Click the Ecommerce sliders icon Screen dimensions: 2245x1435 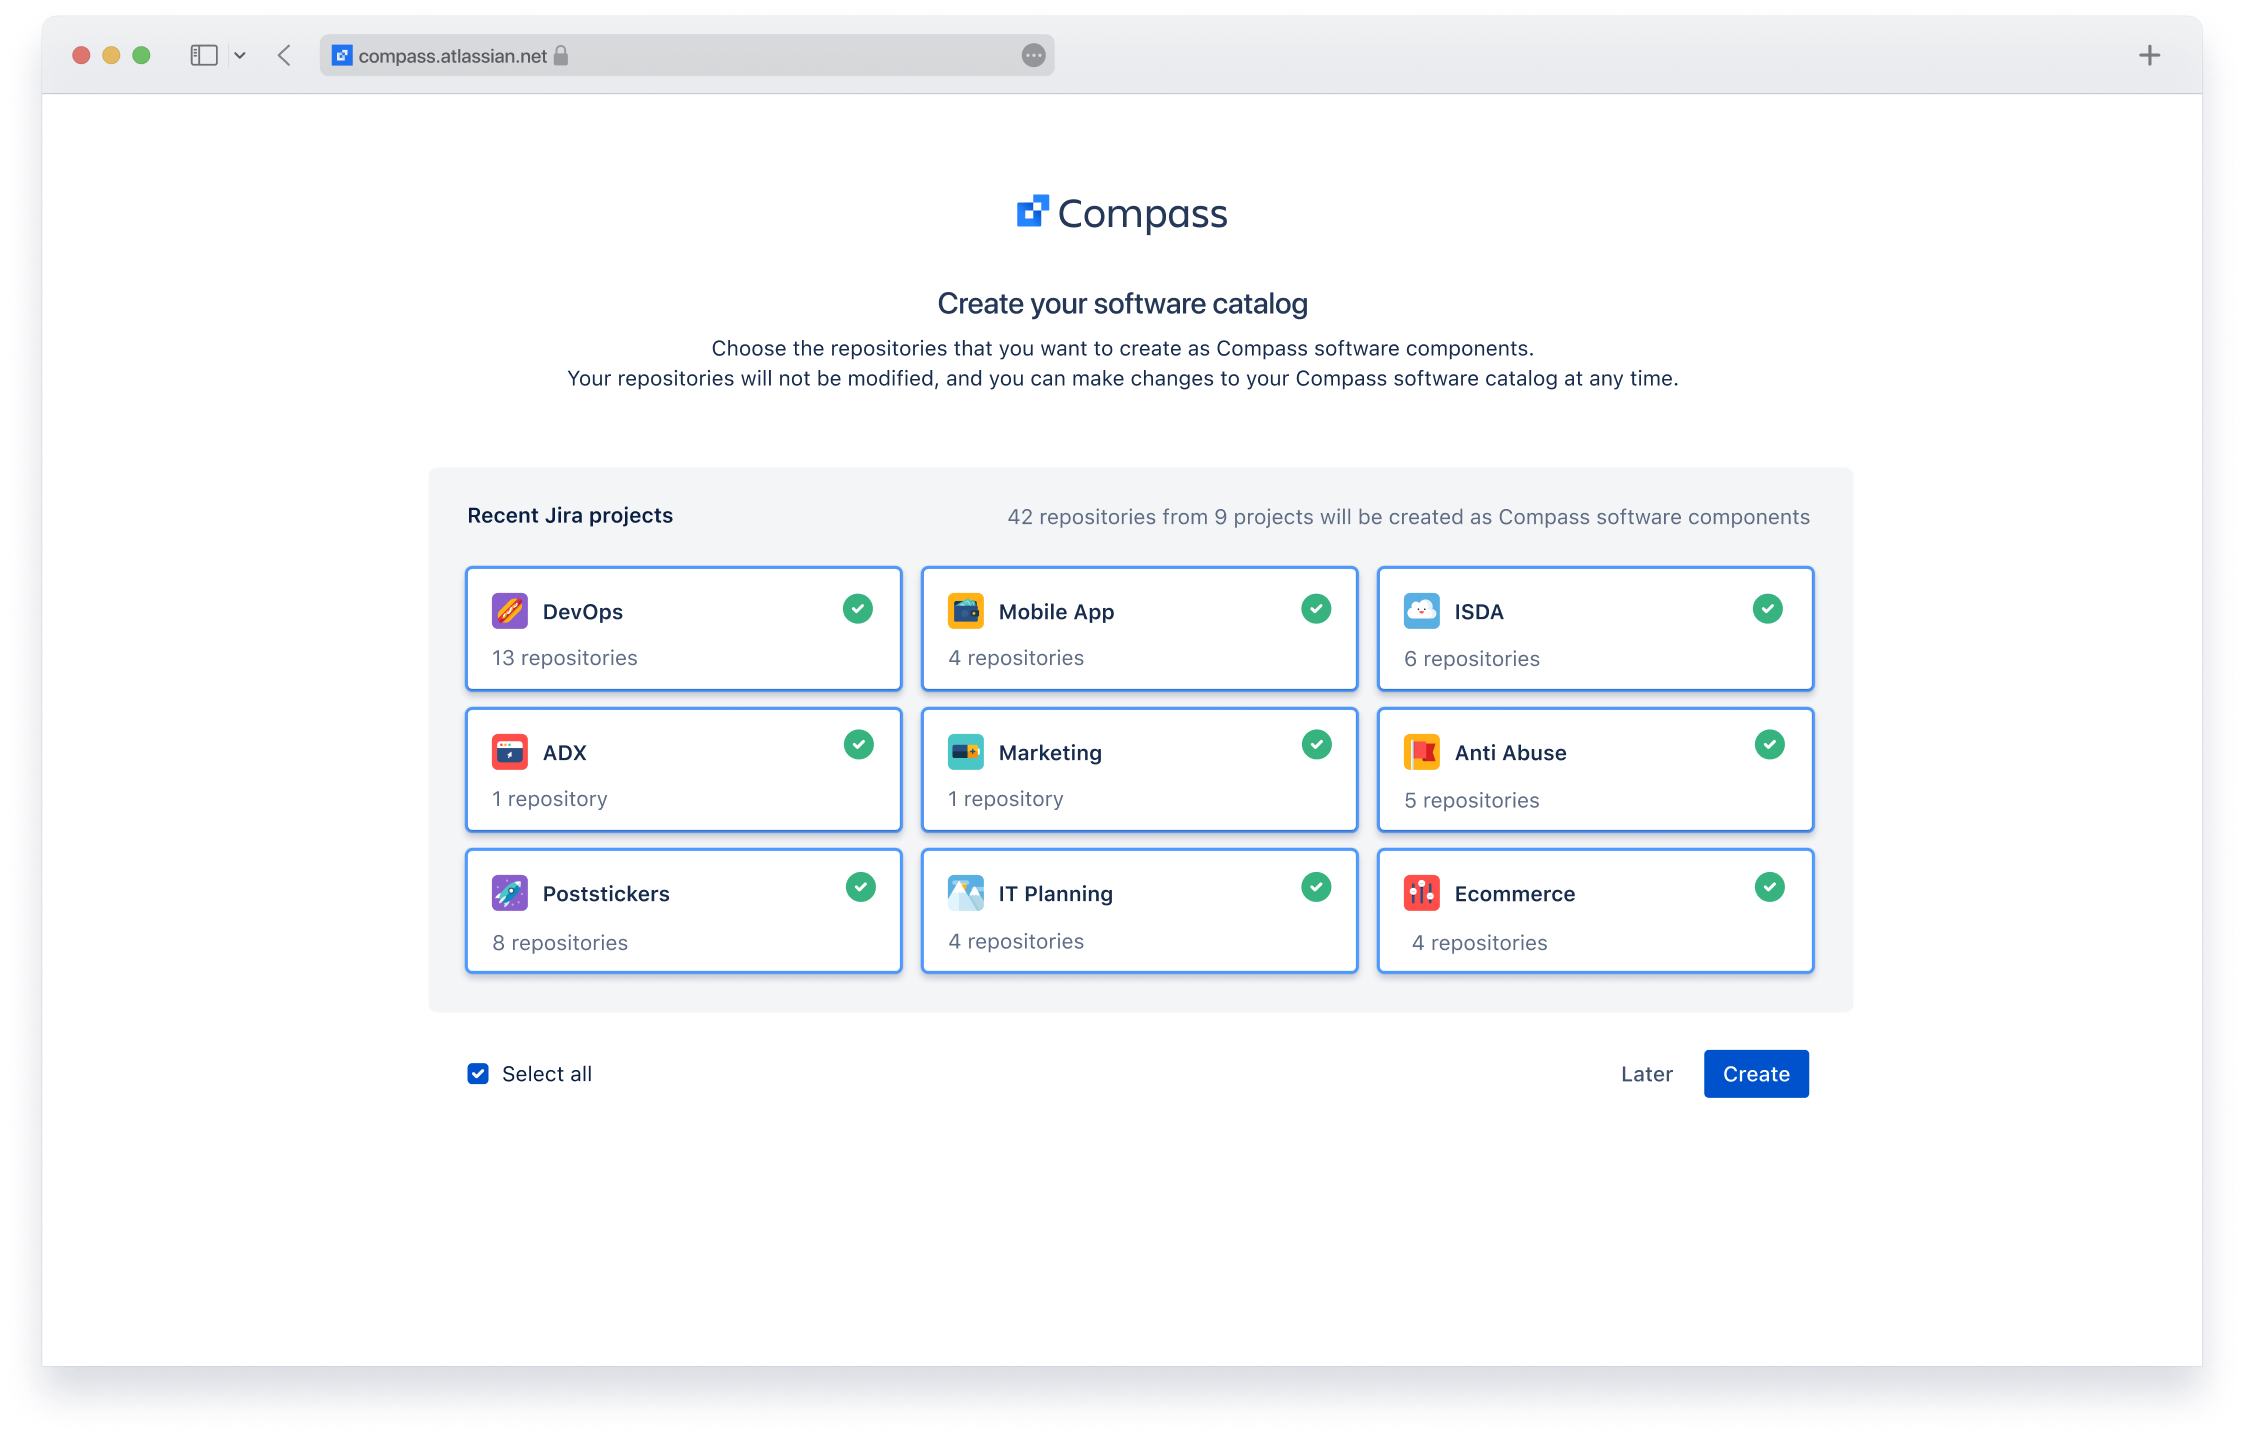pyautogui.click(x=1421, y=893)
